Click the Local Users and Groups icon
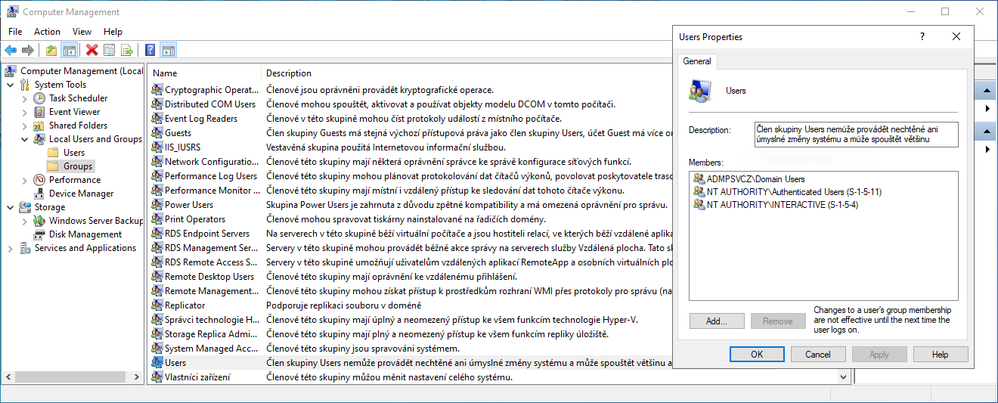The width and height of the screenshot is (998, 403). click(x=39, y=139)
